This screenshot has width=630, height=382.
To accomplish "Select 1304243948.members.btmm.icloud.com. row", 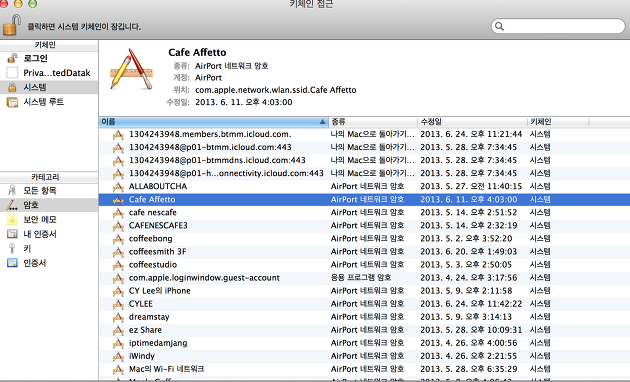I will (364, 134).
